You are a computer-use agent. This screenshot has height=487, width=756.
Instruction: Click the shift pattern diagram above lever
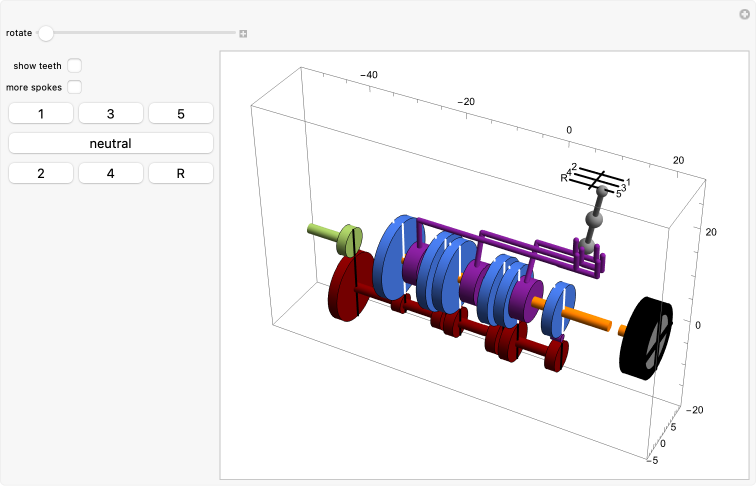point(596,180)
